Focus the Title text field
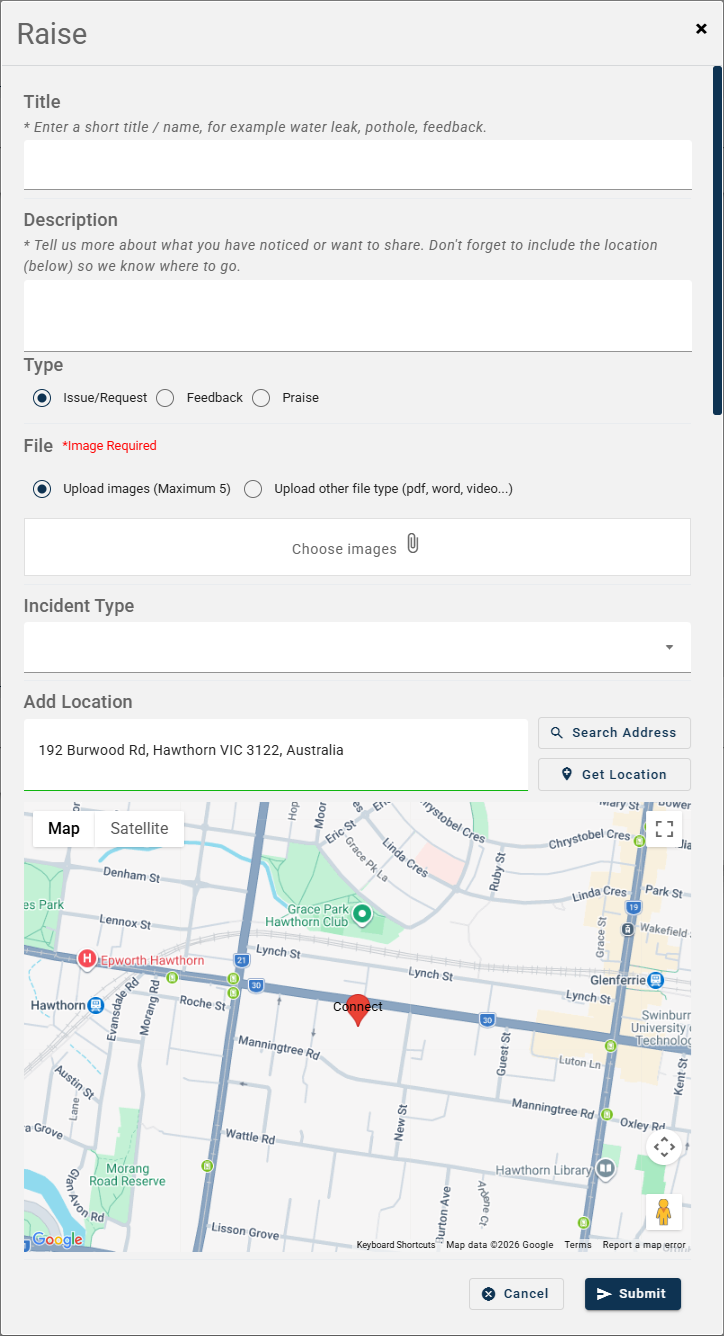Screen dimensions: 724x1336 [358, 165]
